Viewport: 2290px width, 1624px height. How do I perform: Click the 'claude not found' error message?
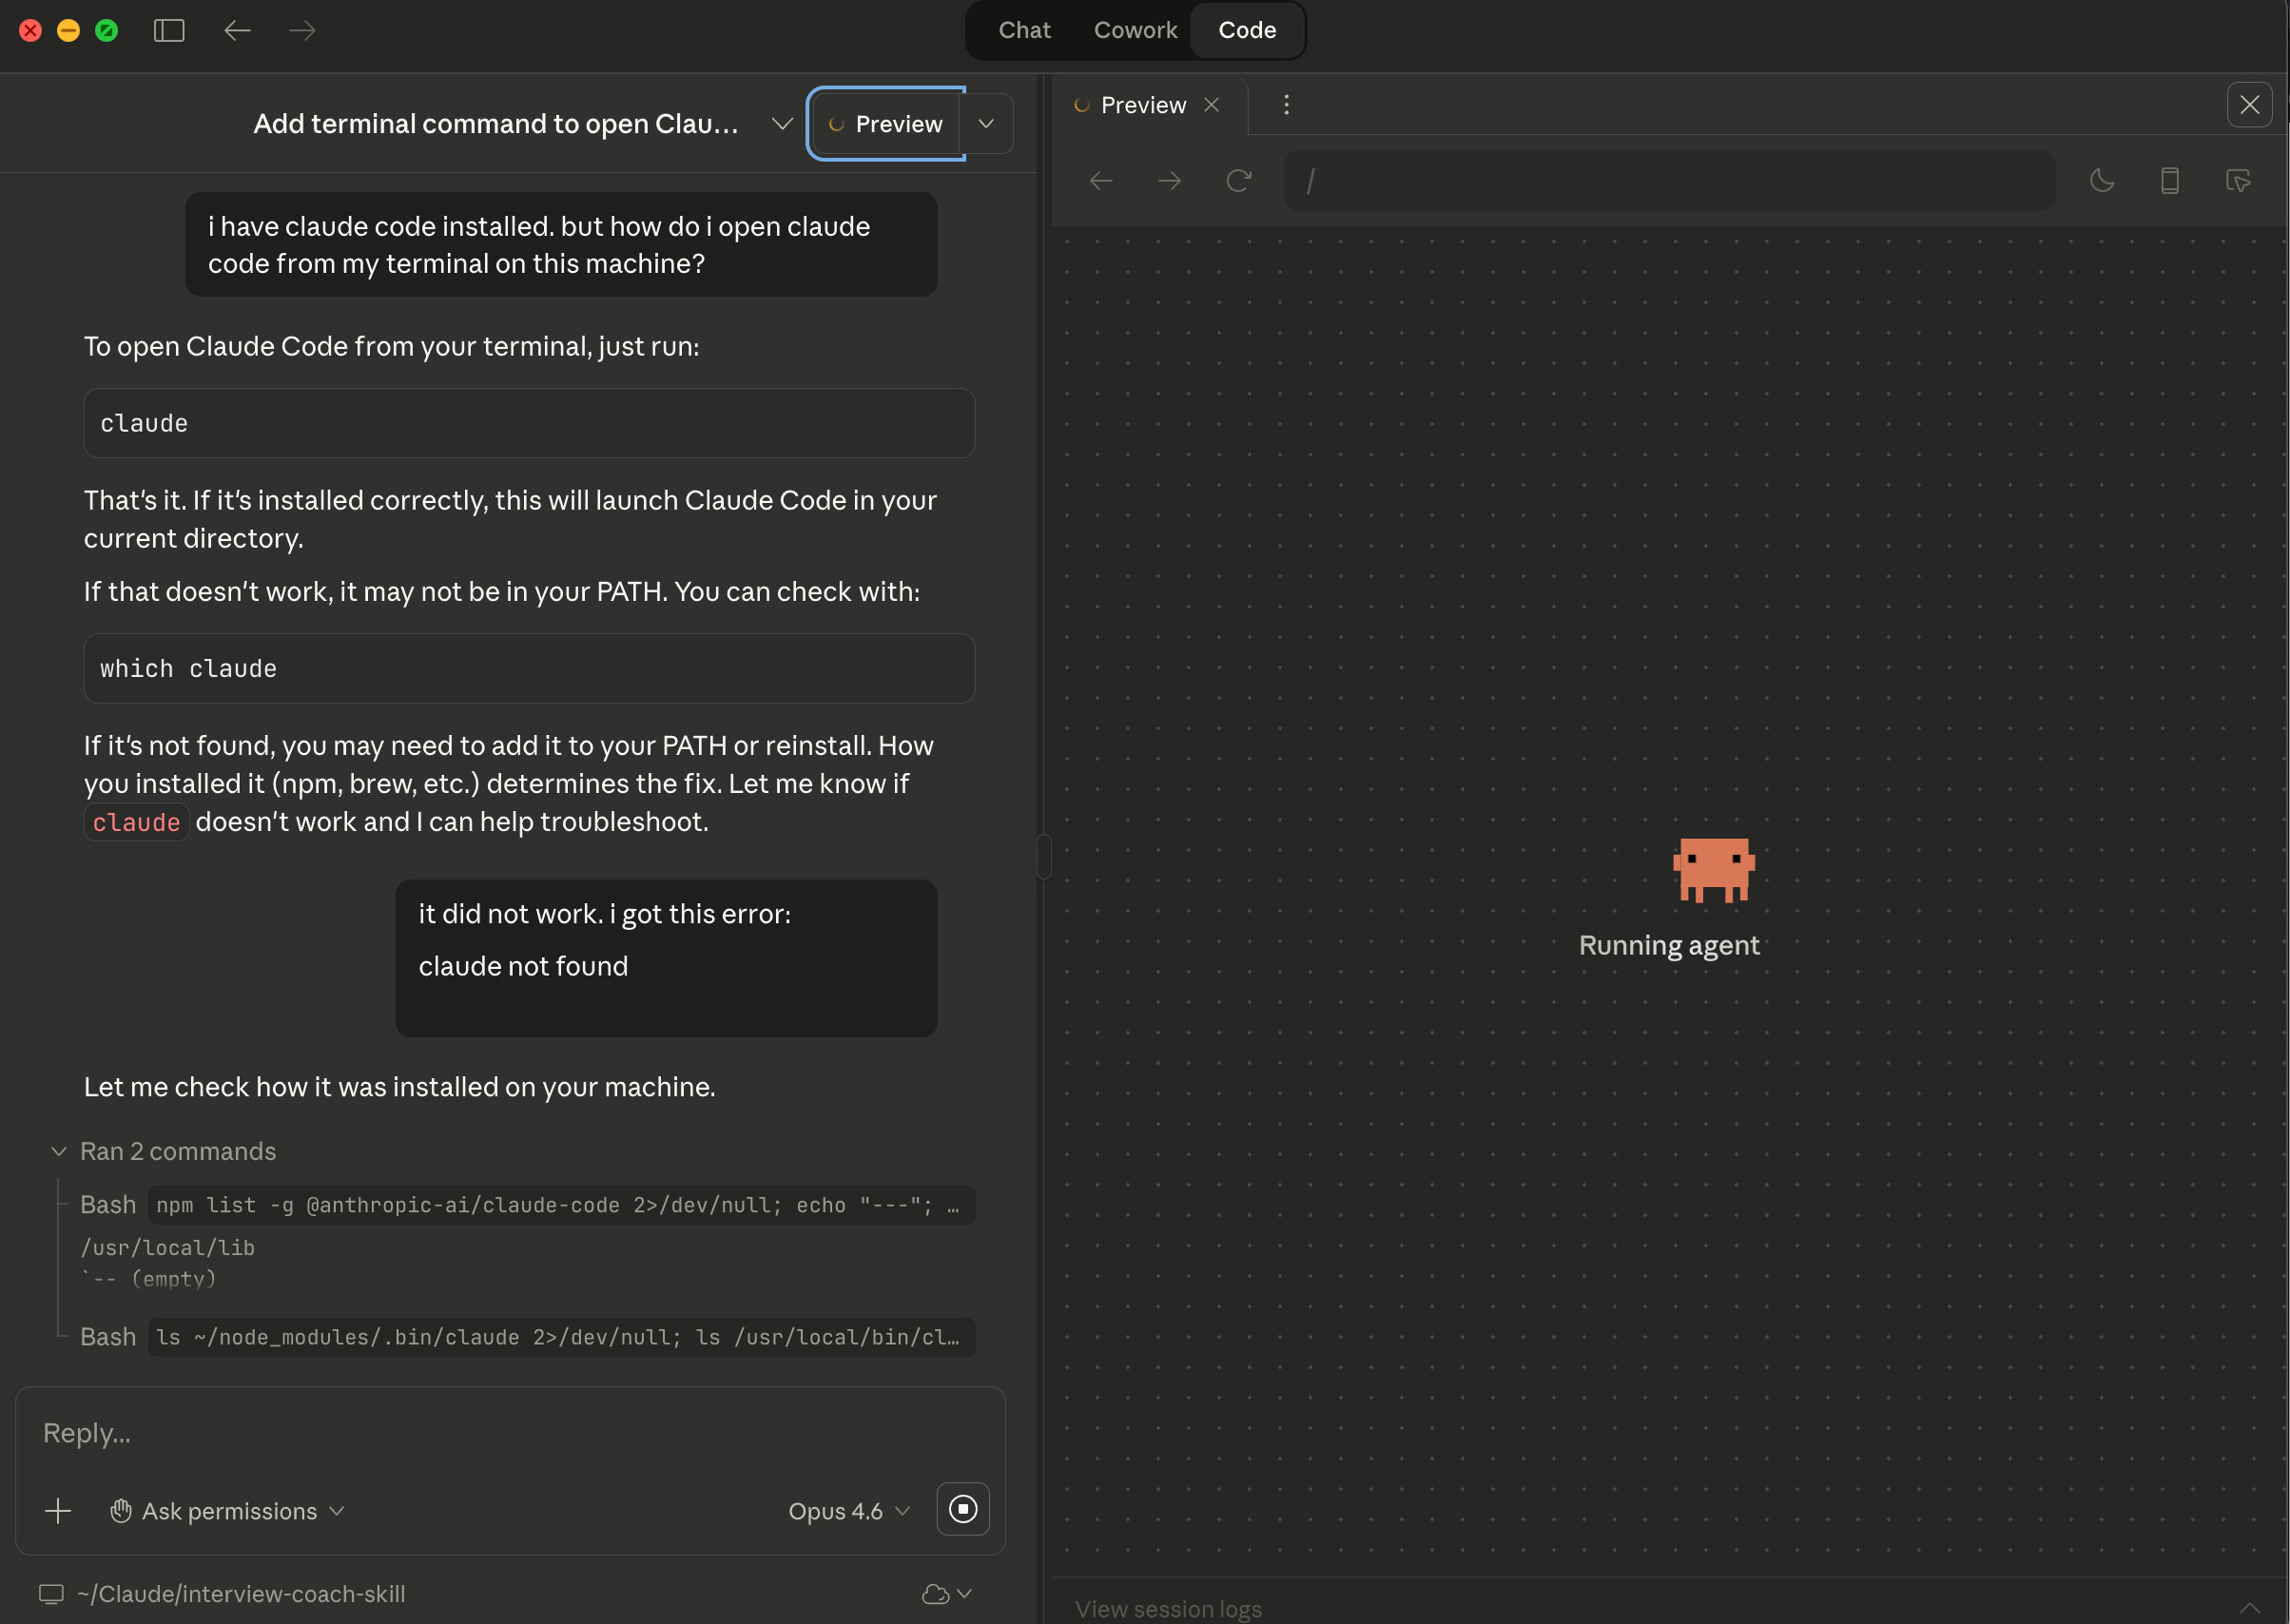pos(523,966)
